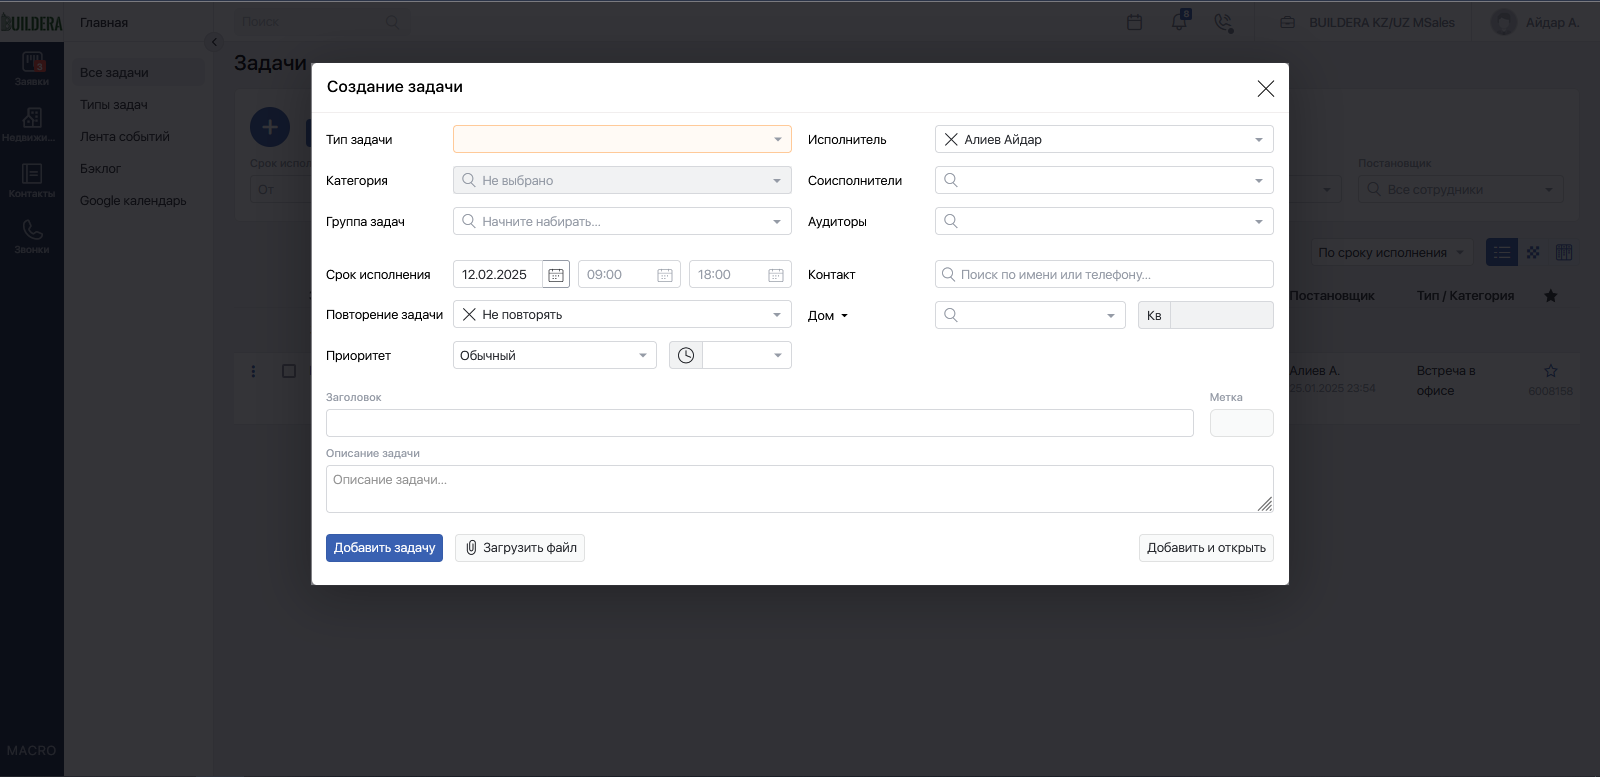Image resolution: width=1600 pixels, height=777 pixels.
Task: Click the paperclip Загрузить файл button
Action: (x=520, y=548)
